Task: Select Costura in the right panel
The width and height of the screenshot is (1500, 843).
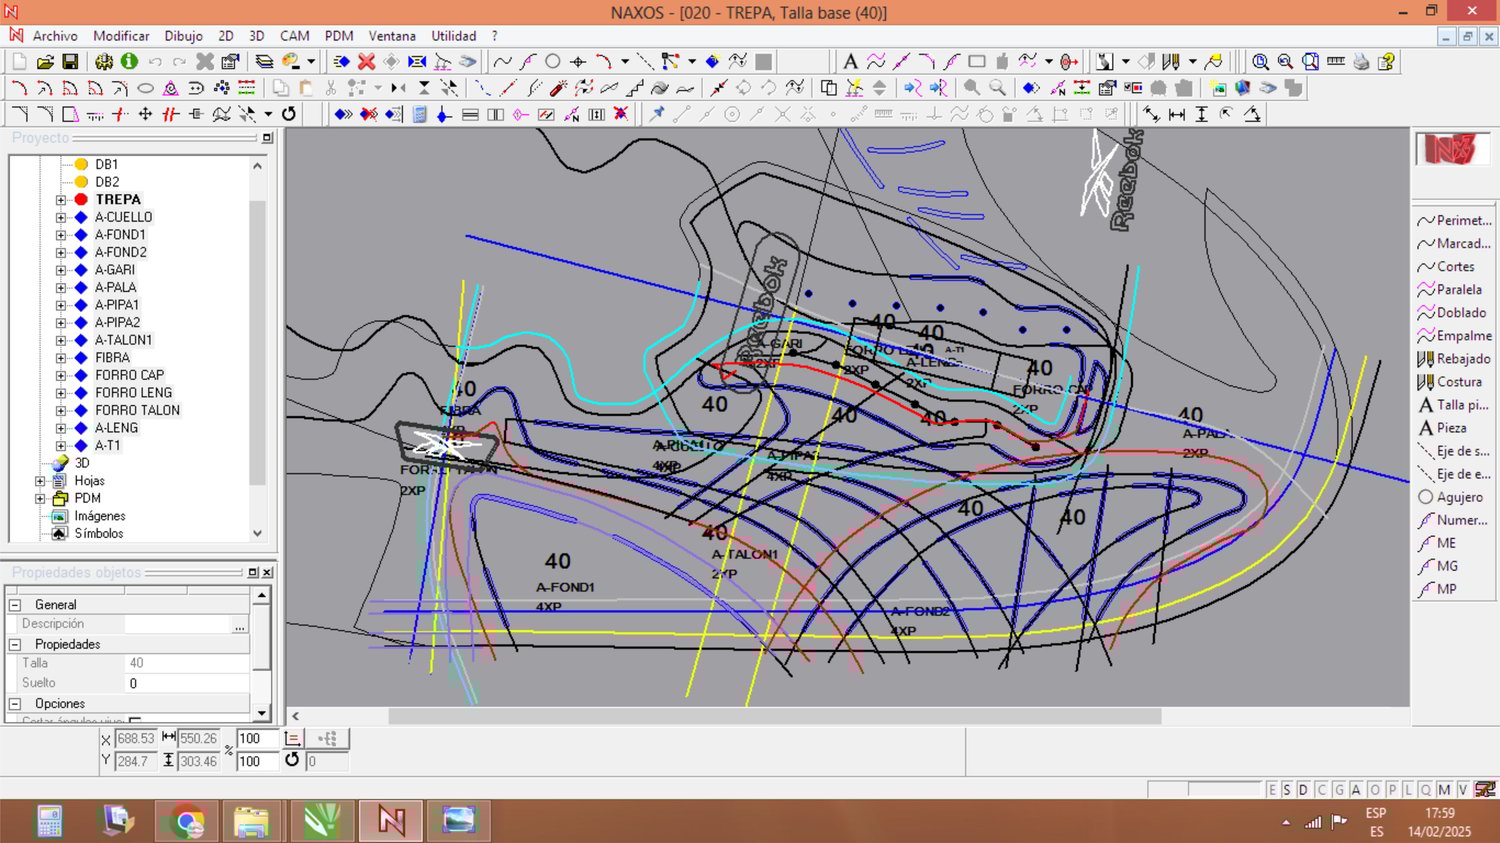Action: point(1458,382)
